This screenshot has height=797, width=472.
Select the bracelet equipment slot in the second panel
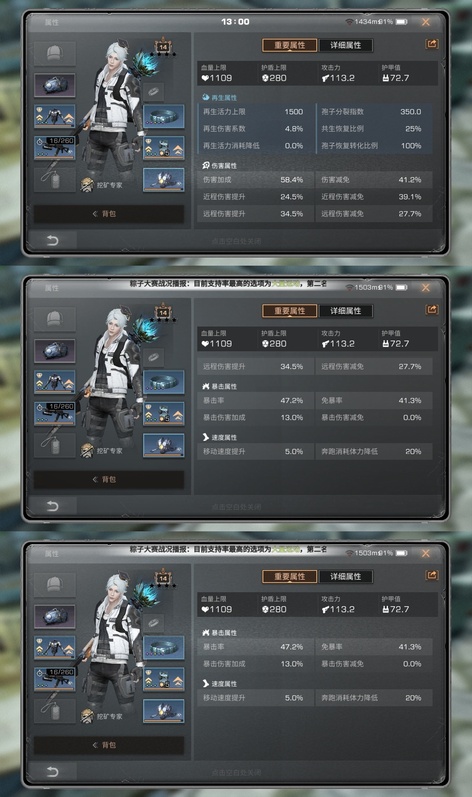tap(164, 382)
